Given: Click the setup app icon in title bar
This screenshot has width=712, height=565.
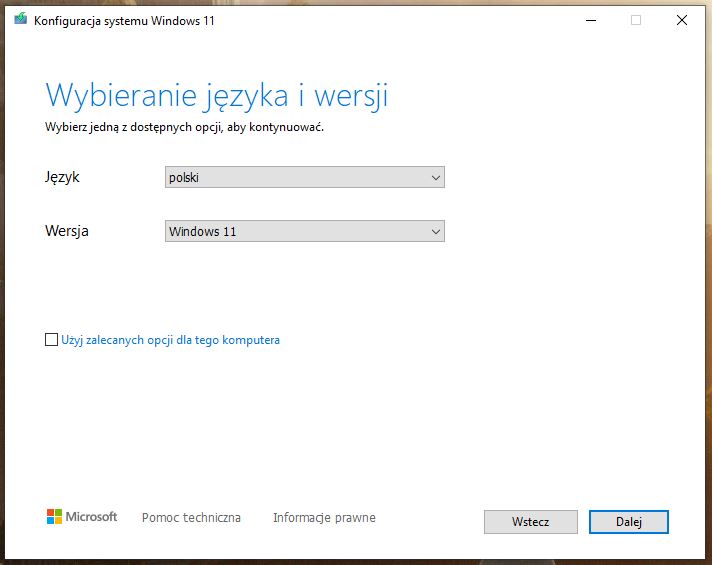Looking at the screenshot, I should point(20,20).
